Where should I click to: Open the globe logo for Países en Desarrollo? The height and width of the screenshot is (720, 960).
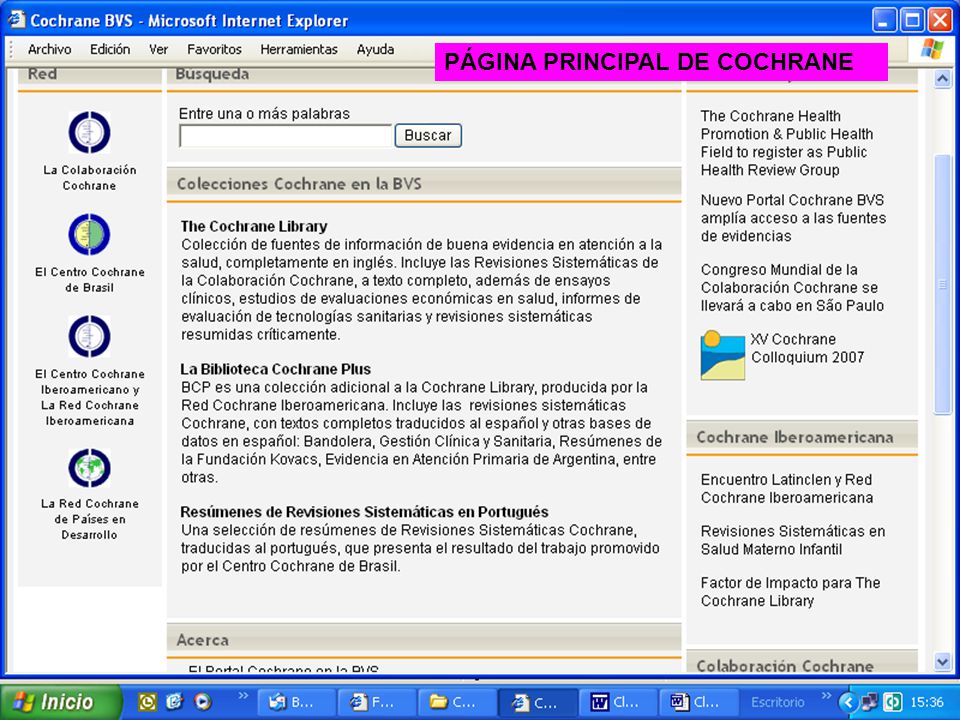point(89,468)
